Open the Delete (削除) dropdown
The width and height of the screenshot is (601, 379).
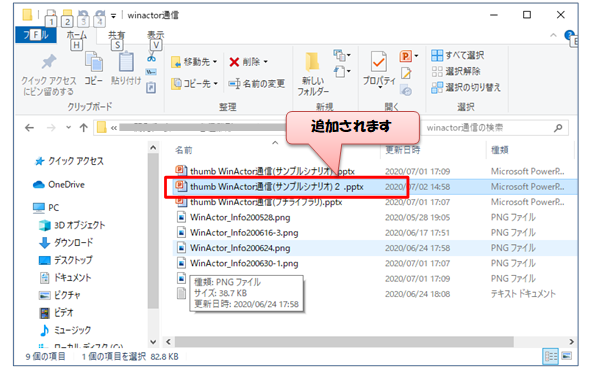[x=248, y=62]
